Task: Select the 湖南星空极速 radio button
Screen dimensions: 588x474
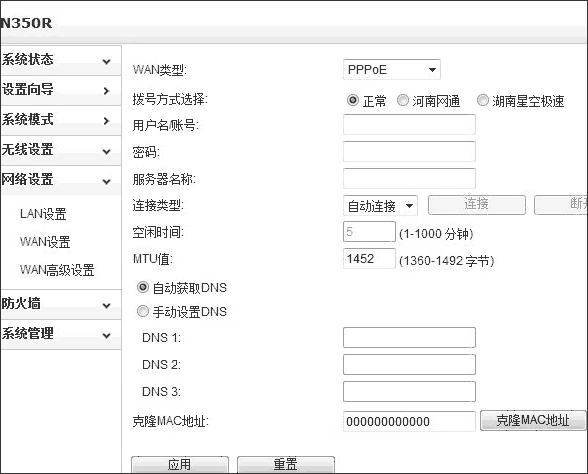Action: coord(482,100)
